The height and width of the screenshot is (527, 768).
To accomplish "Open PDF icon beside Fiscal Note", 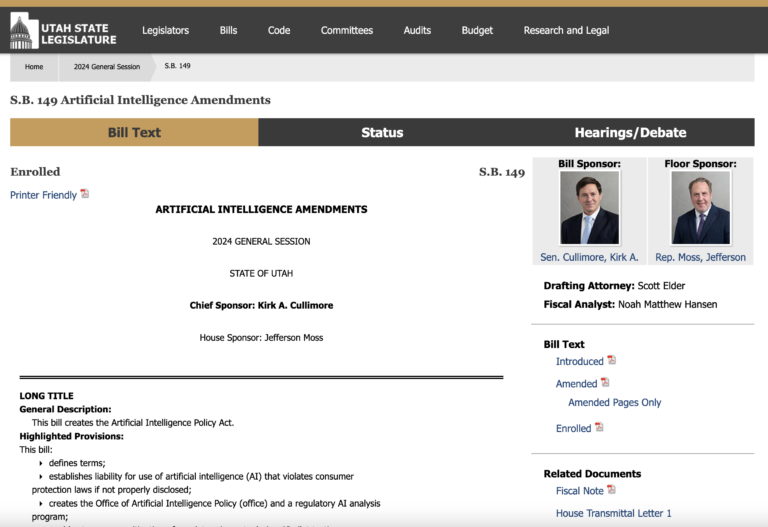I will 611,489.
